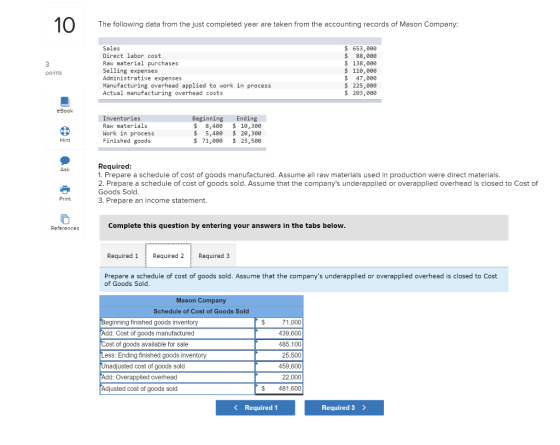
Task: Open the Ask chat bubble icon
Action: (x=65, y=160)
